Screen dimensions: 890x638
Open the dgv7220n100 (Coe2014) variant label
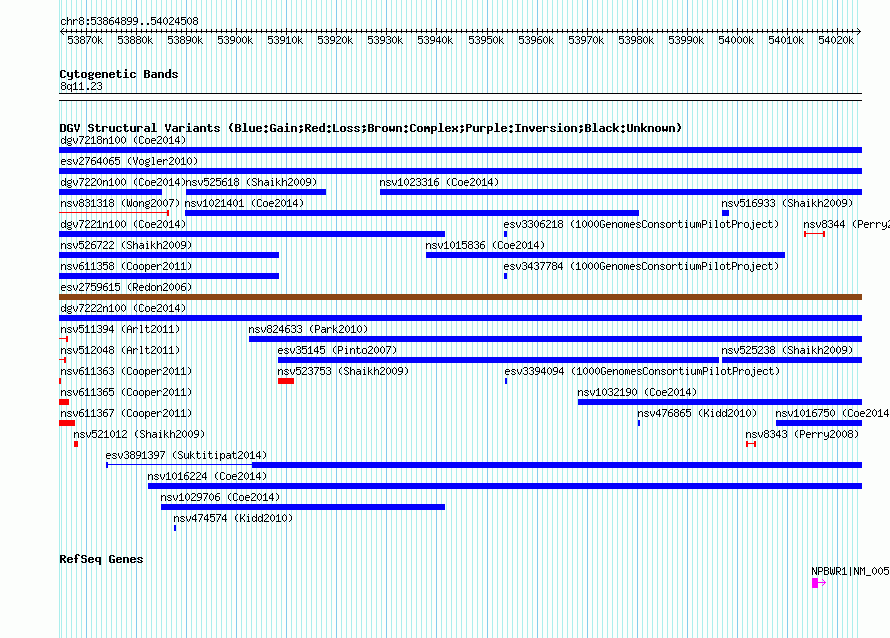(x=123, y=182)
